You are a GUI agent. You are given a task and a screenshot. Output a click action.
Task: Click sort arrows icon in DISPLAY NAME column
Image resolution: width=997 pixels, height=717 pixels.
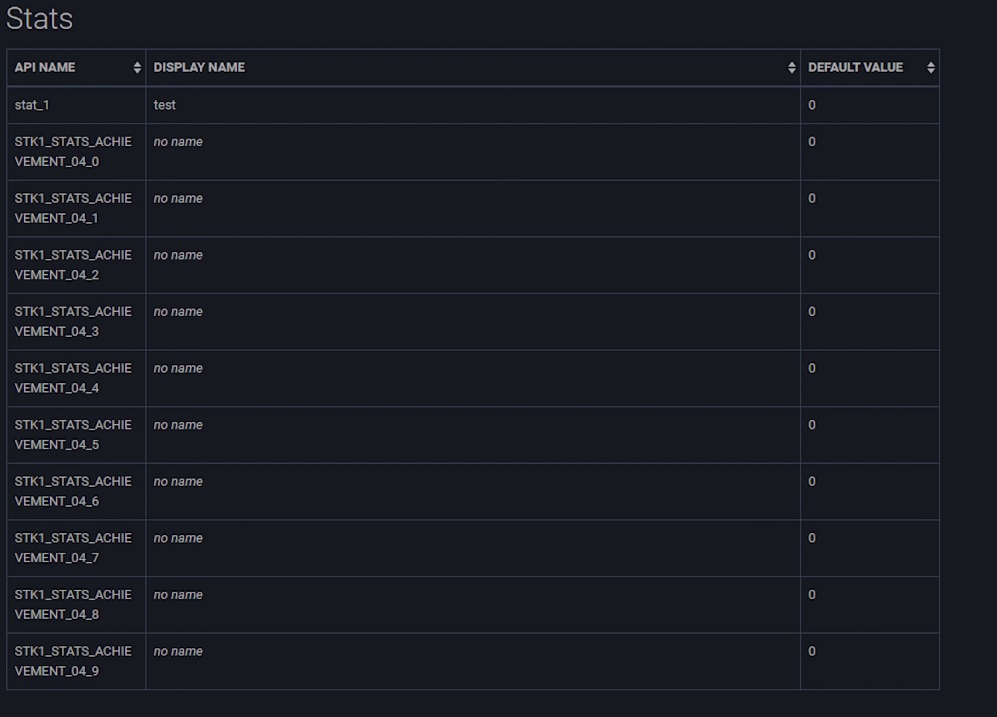pos(792,68)
